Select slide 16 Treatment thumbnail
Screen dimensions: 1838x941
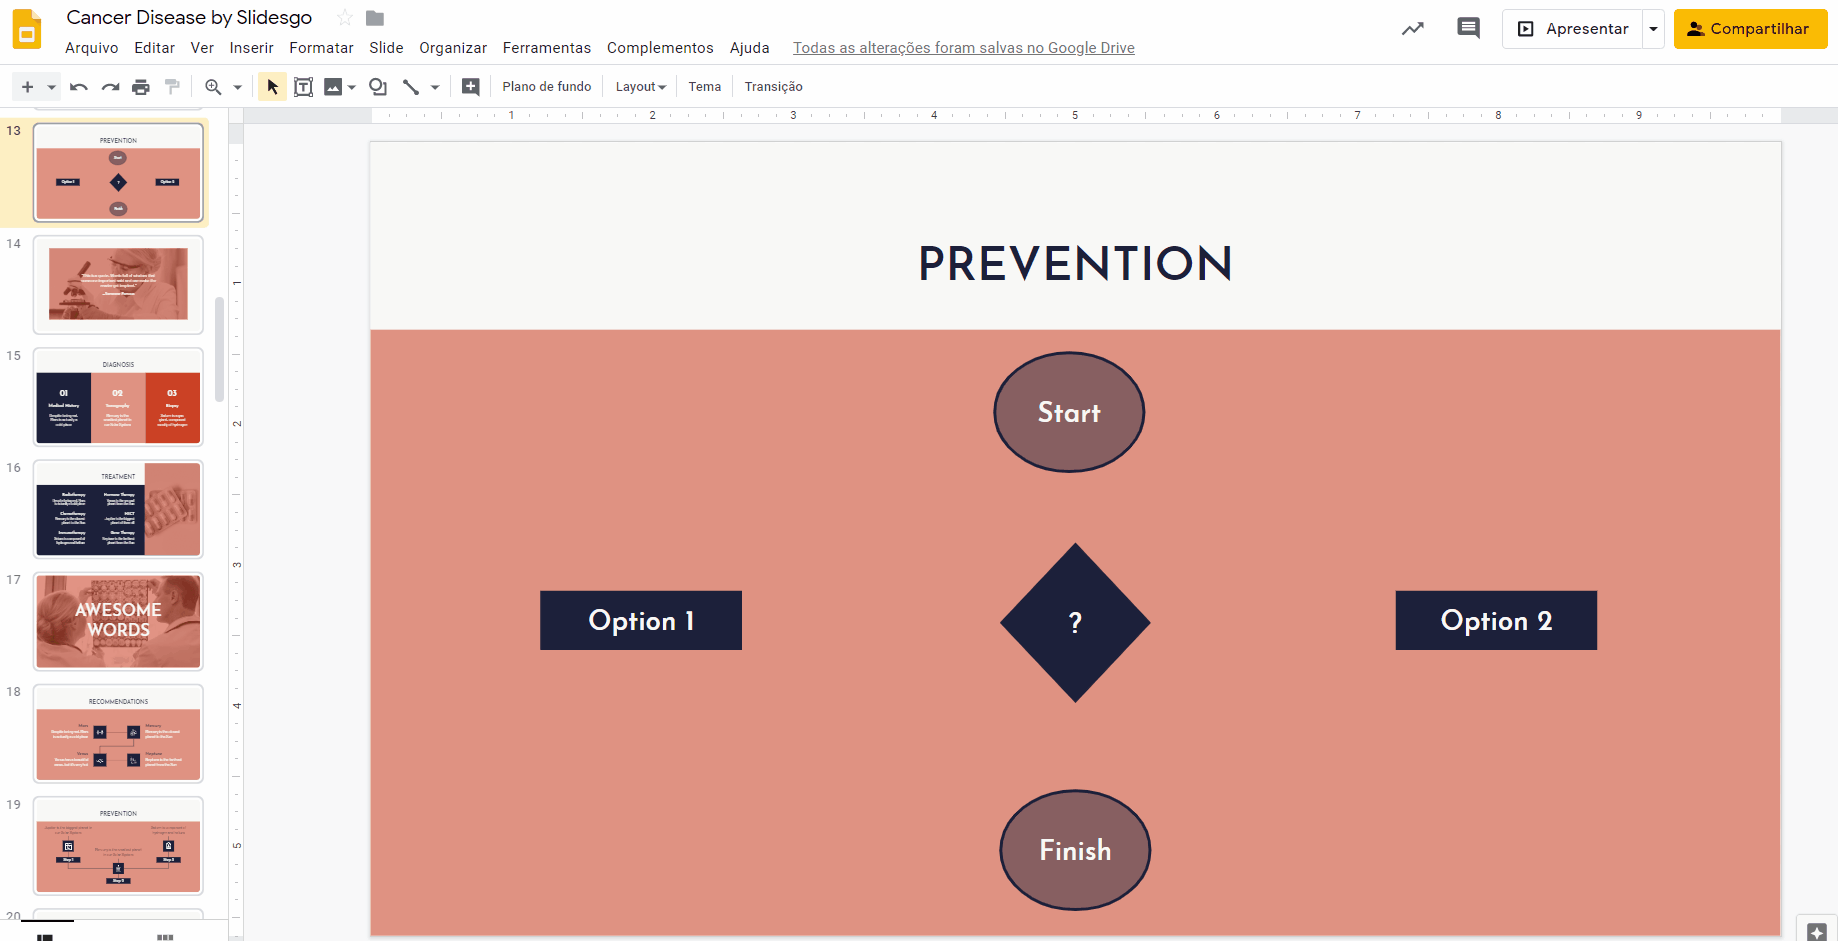click(x=118, y=509)
